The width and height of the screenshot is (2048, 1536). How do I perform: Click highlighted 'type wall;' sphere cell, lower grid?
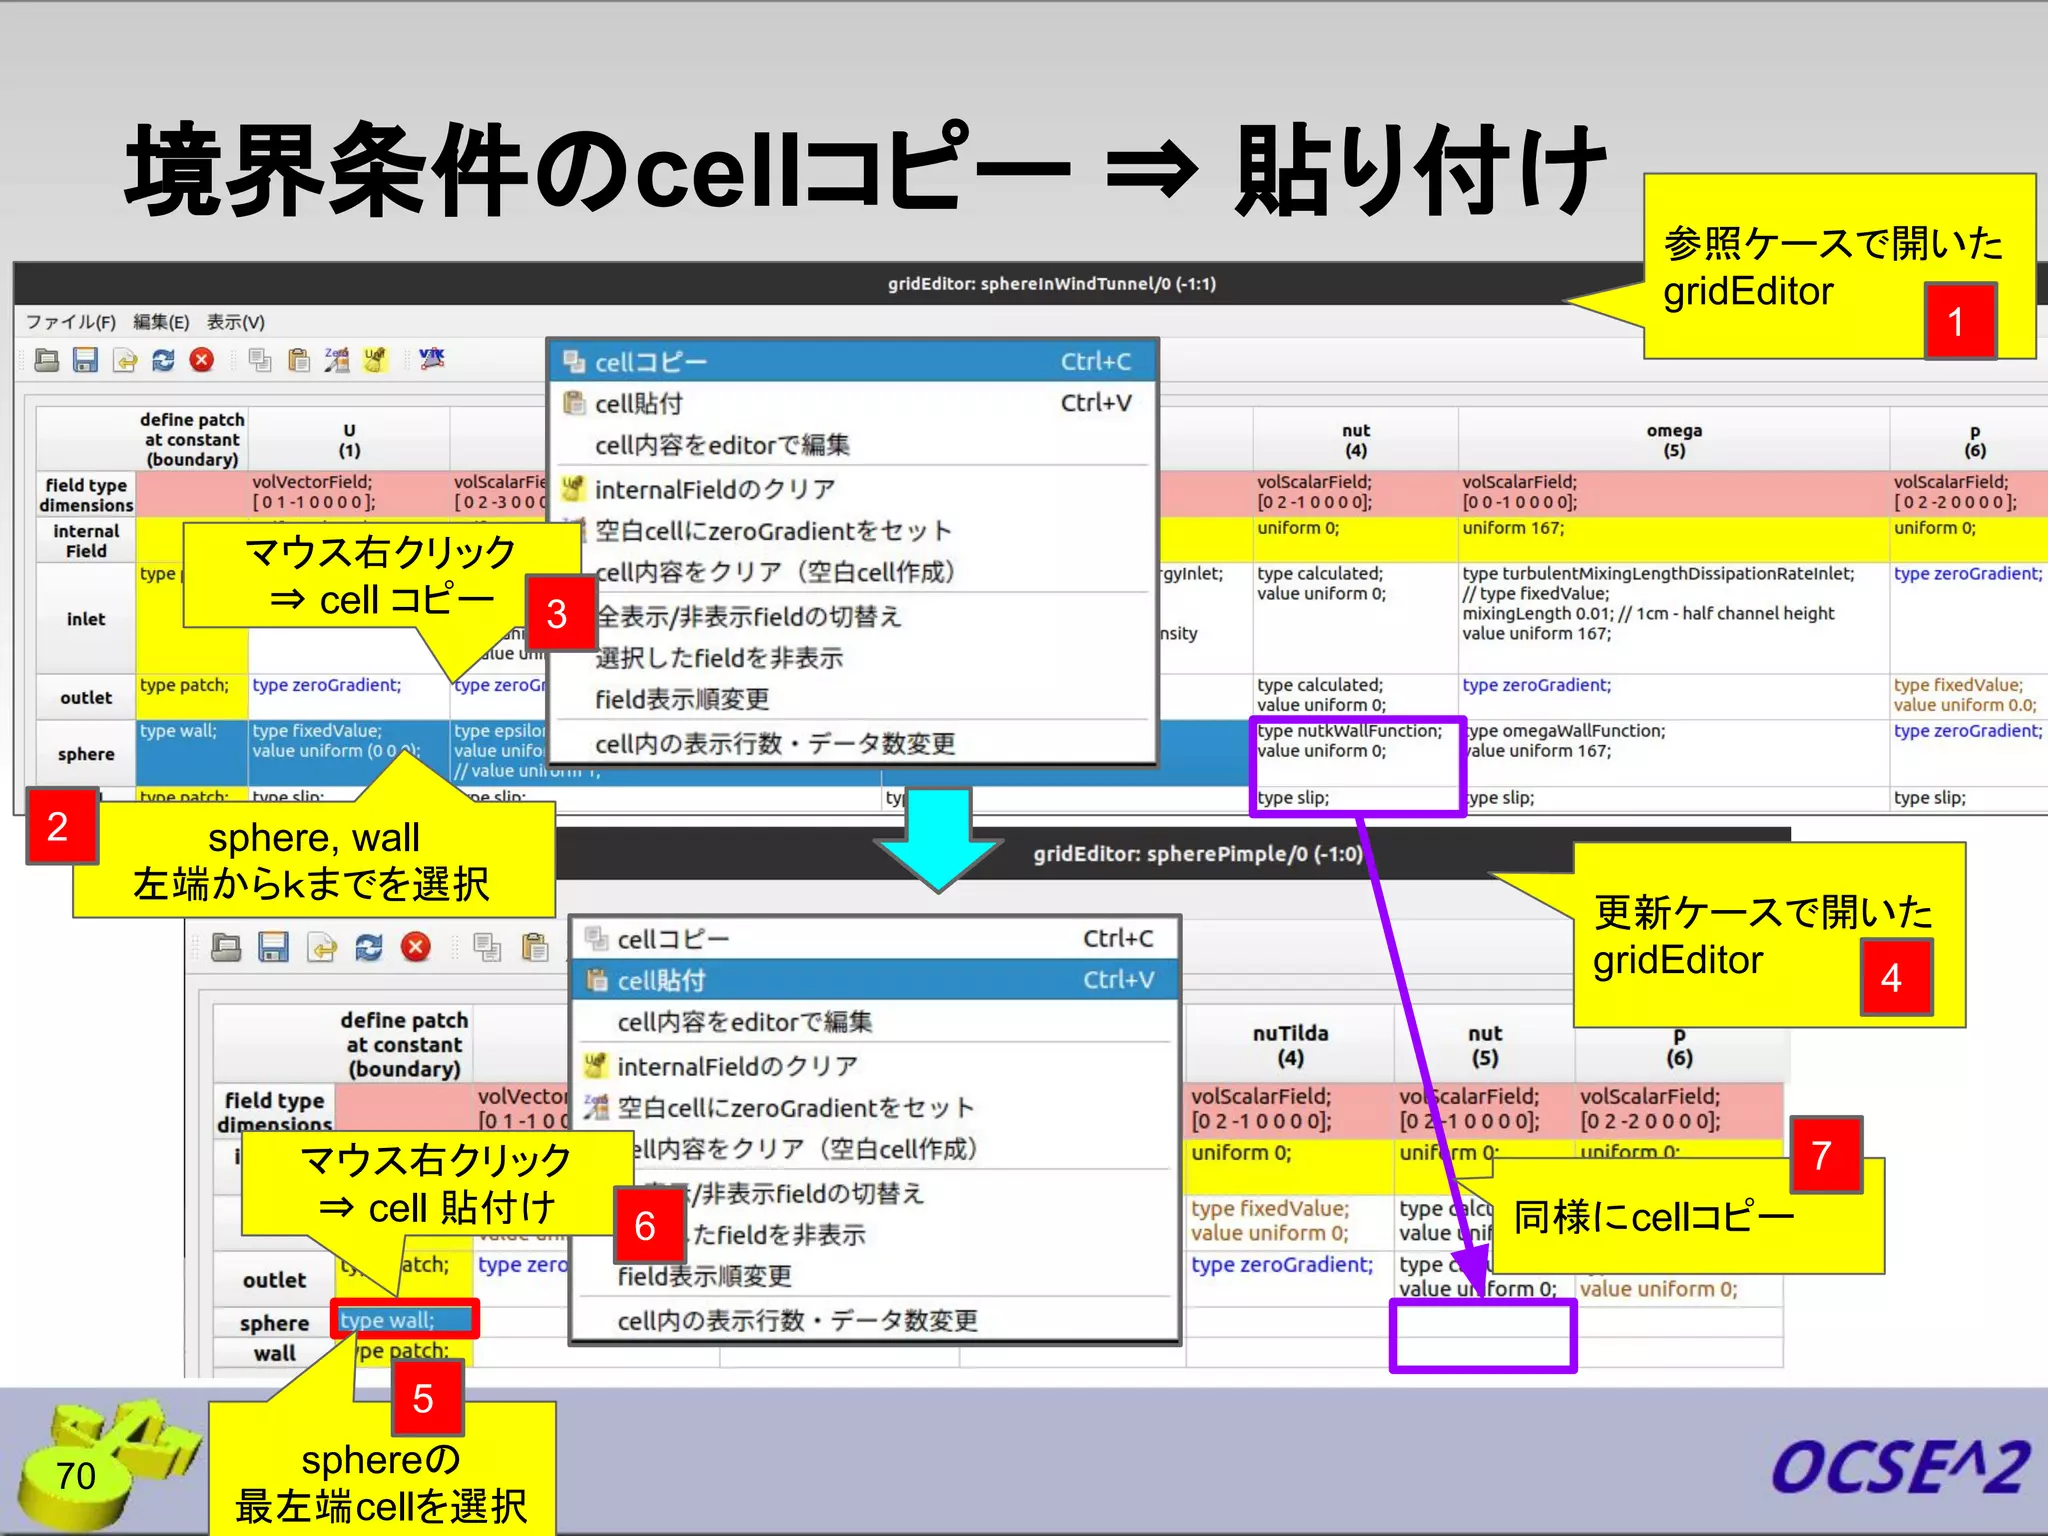[404, 1320]
